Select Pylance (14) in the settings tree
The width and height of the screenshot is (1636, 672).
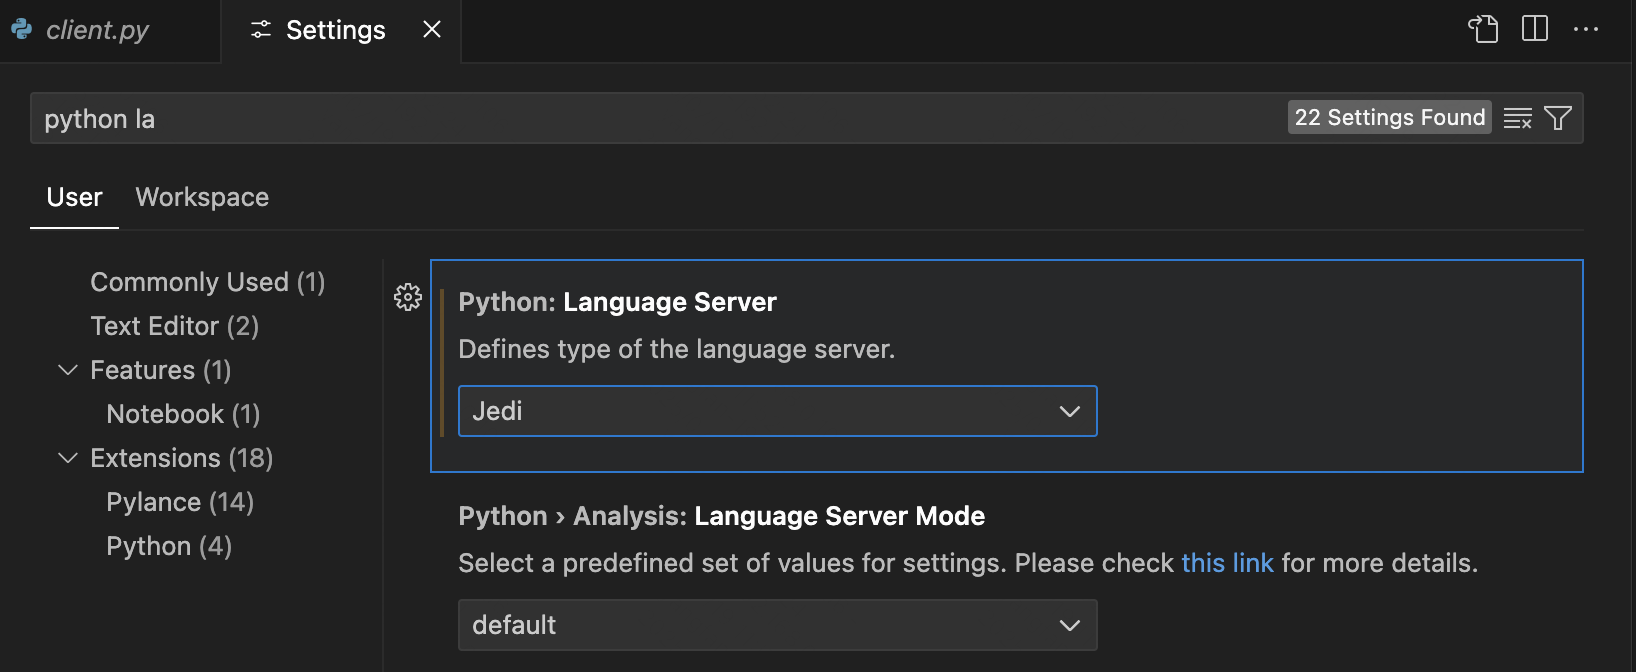tap(180, 502)
